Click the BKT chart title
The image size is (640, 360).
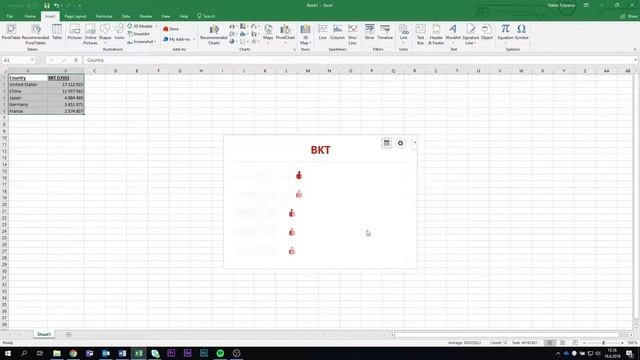[320, 150]
